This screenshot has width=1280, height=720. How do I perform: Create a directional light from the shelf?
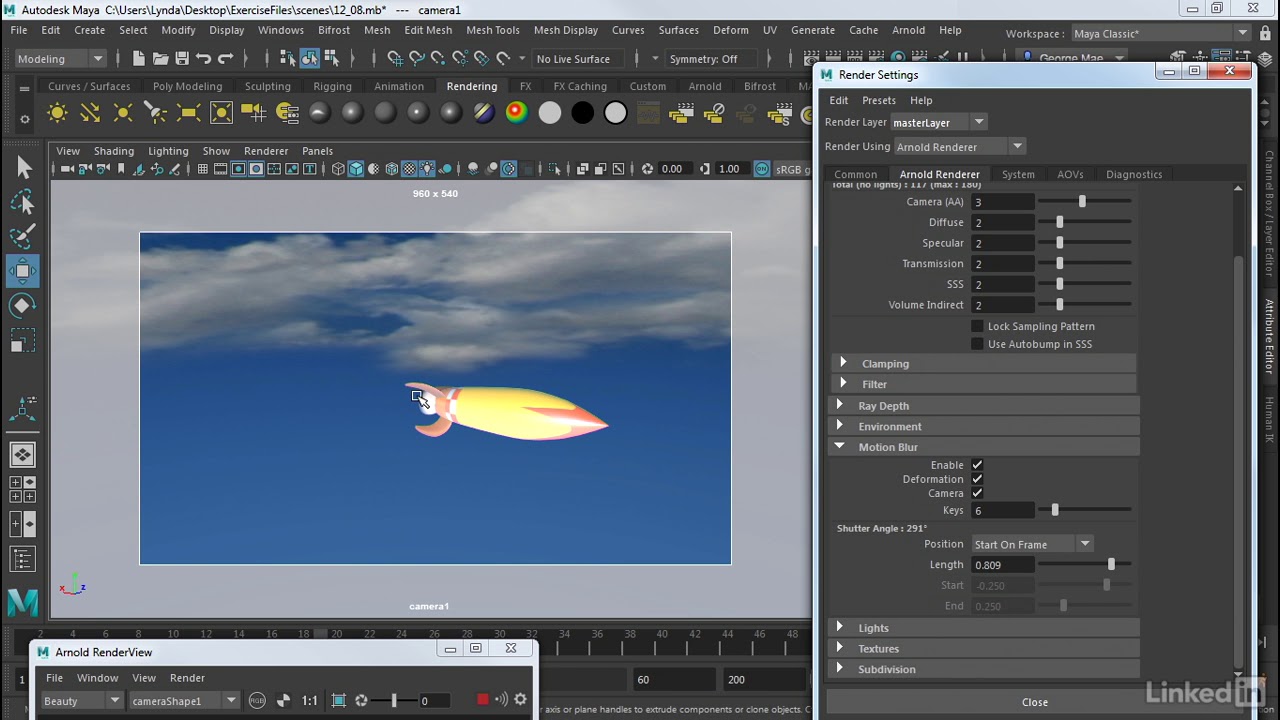pos(90,113)
